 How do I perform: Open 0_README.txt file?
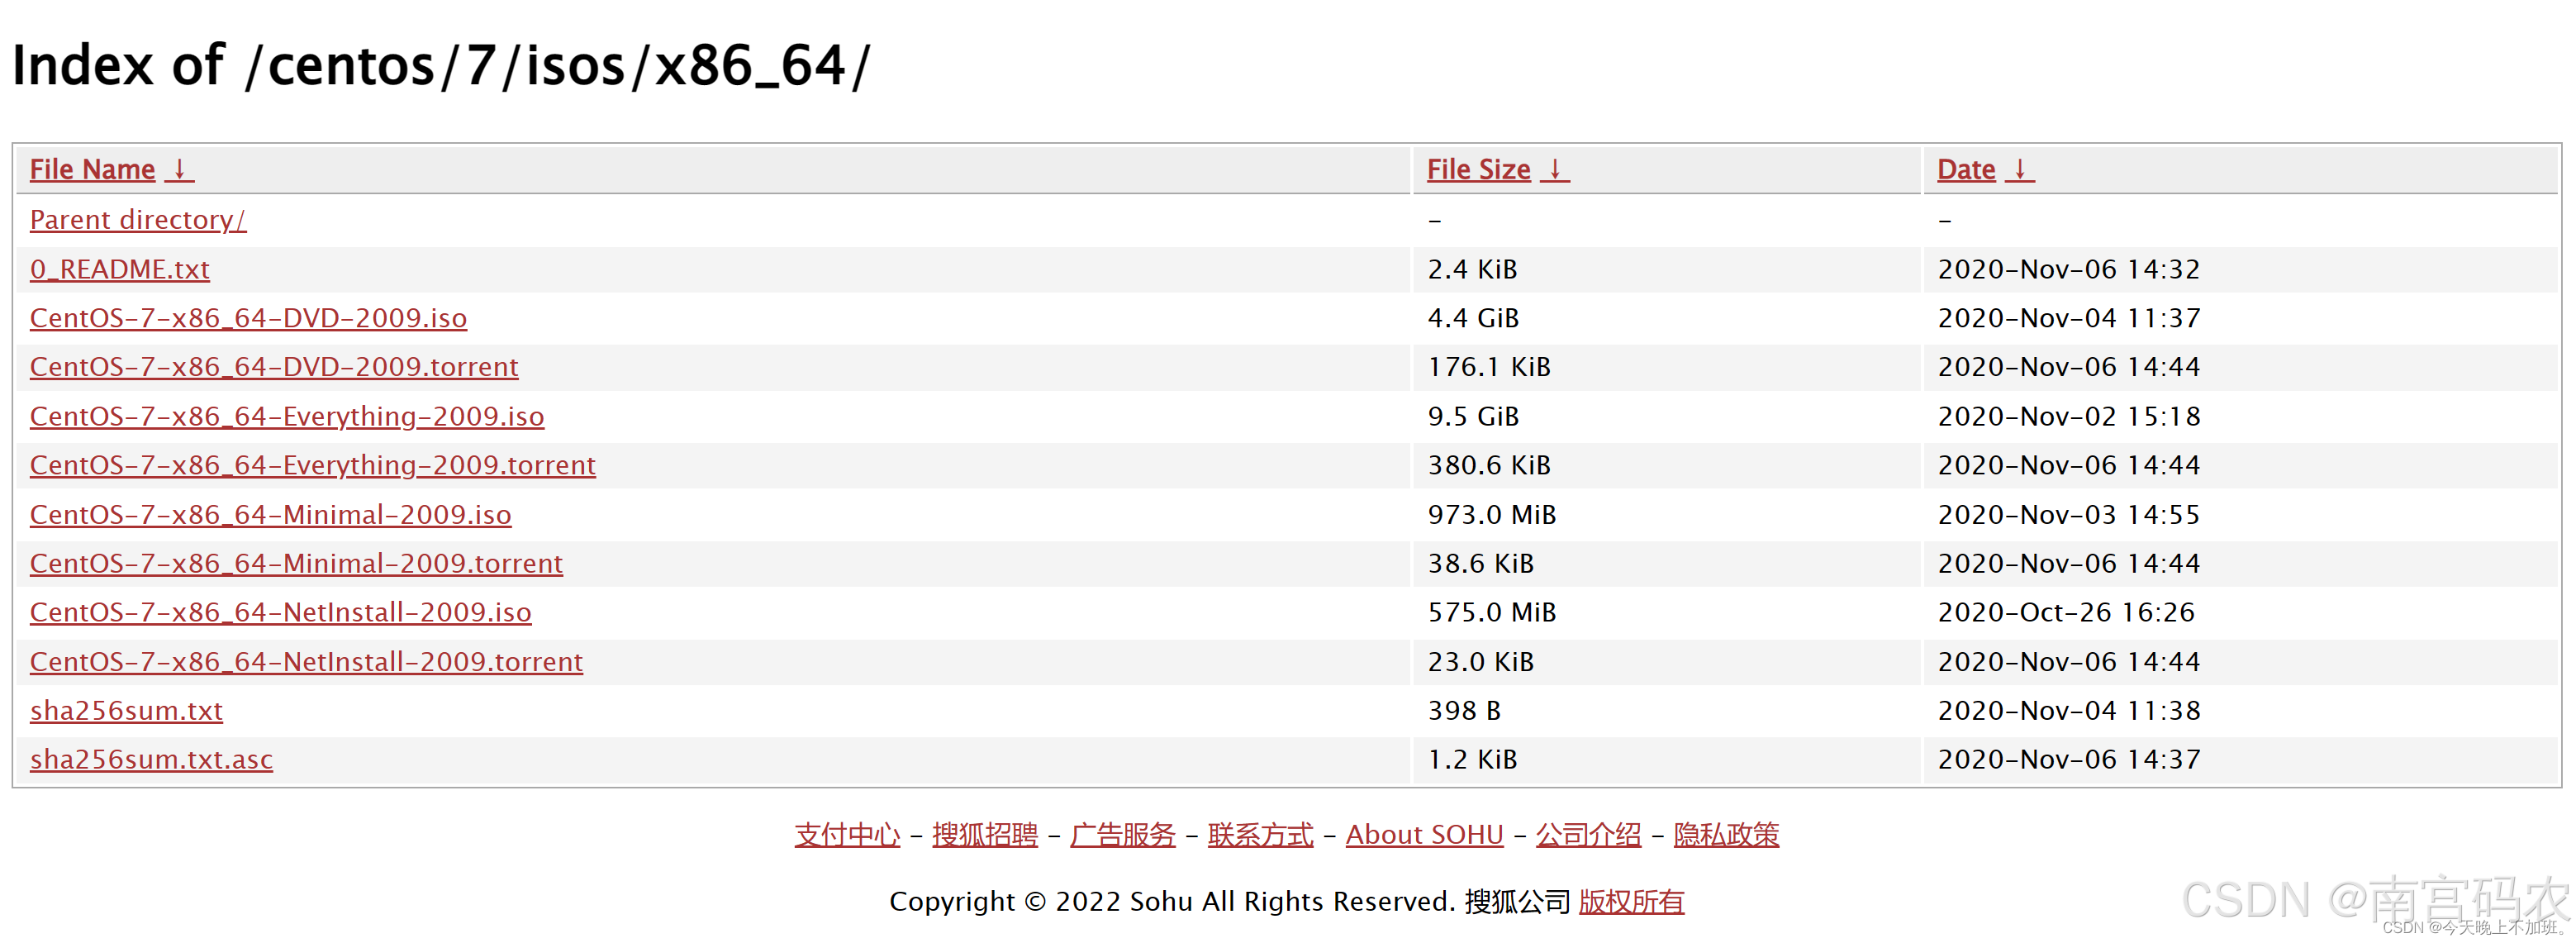coord(119,269)
